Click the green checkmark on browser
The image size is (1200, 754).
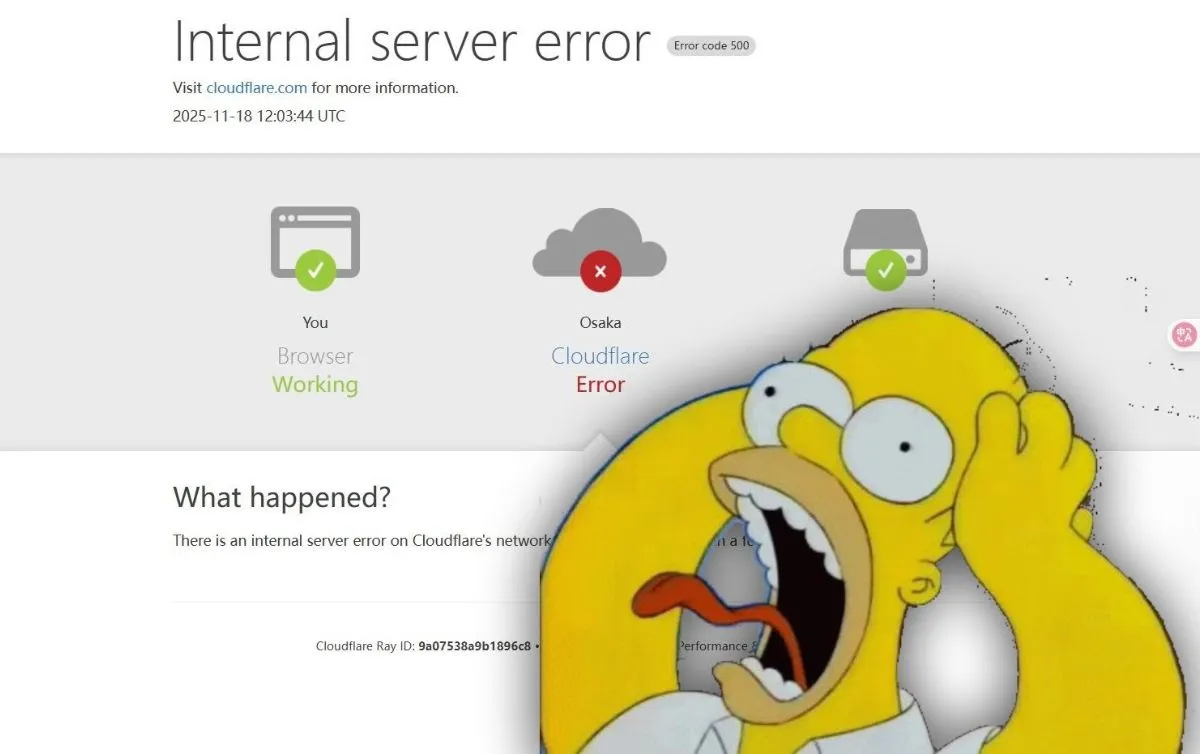tap(315, 269)
